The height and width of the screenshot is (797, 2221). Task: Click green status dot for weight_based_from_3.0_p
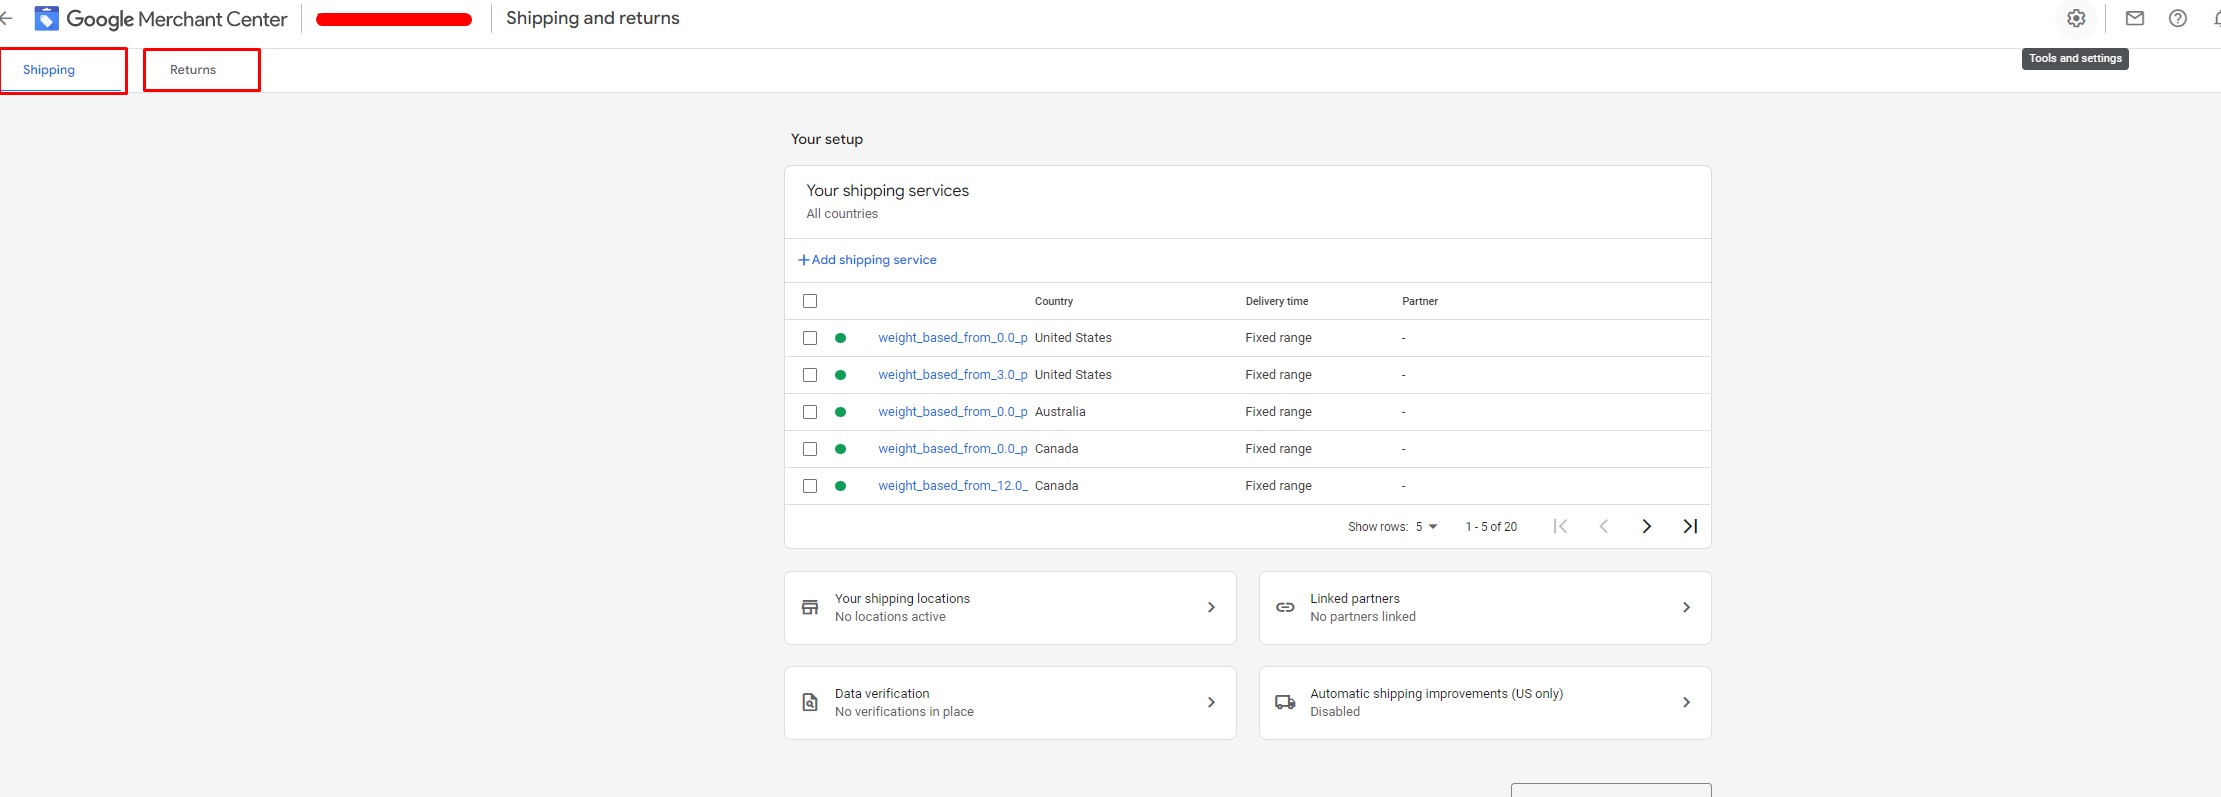coord(840,375)
